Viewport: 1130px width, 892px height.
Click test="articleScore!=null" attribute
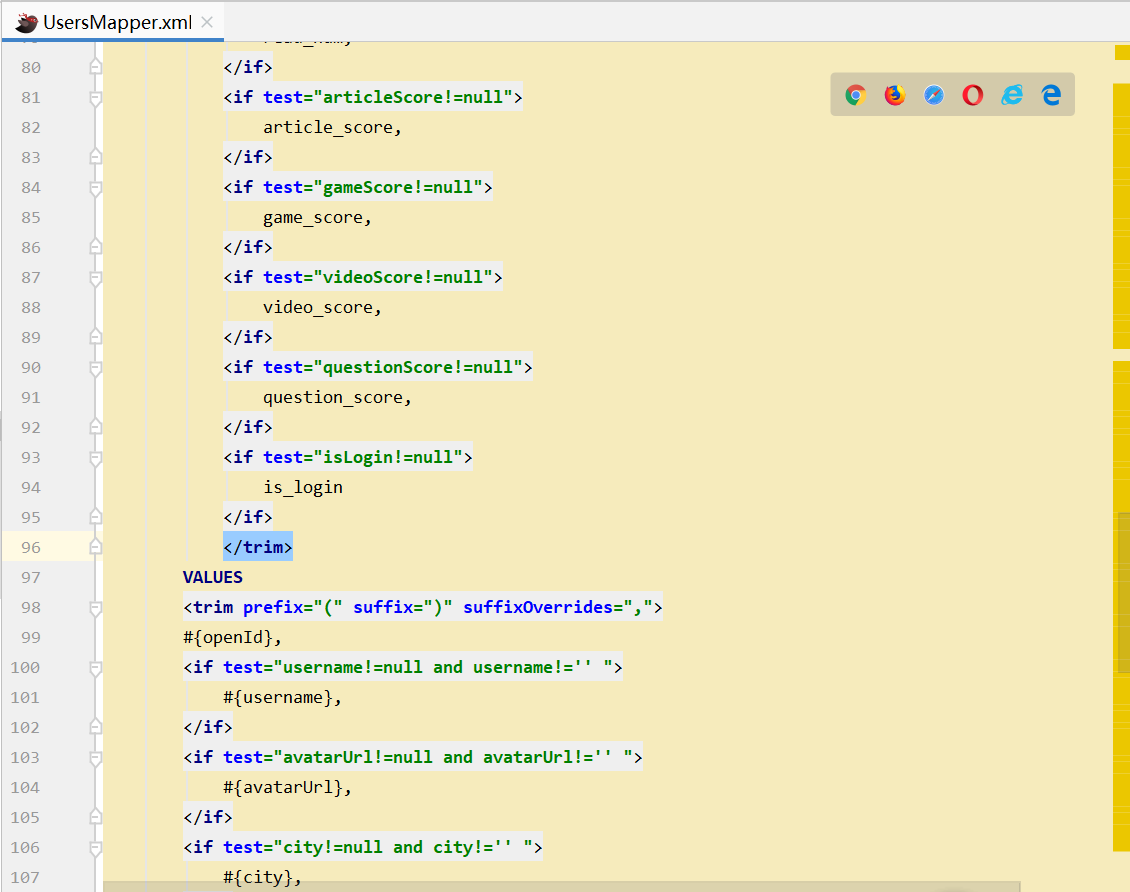(x=388, y=97)
